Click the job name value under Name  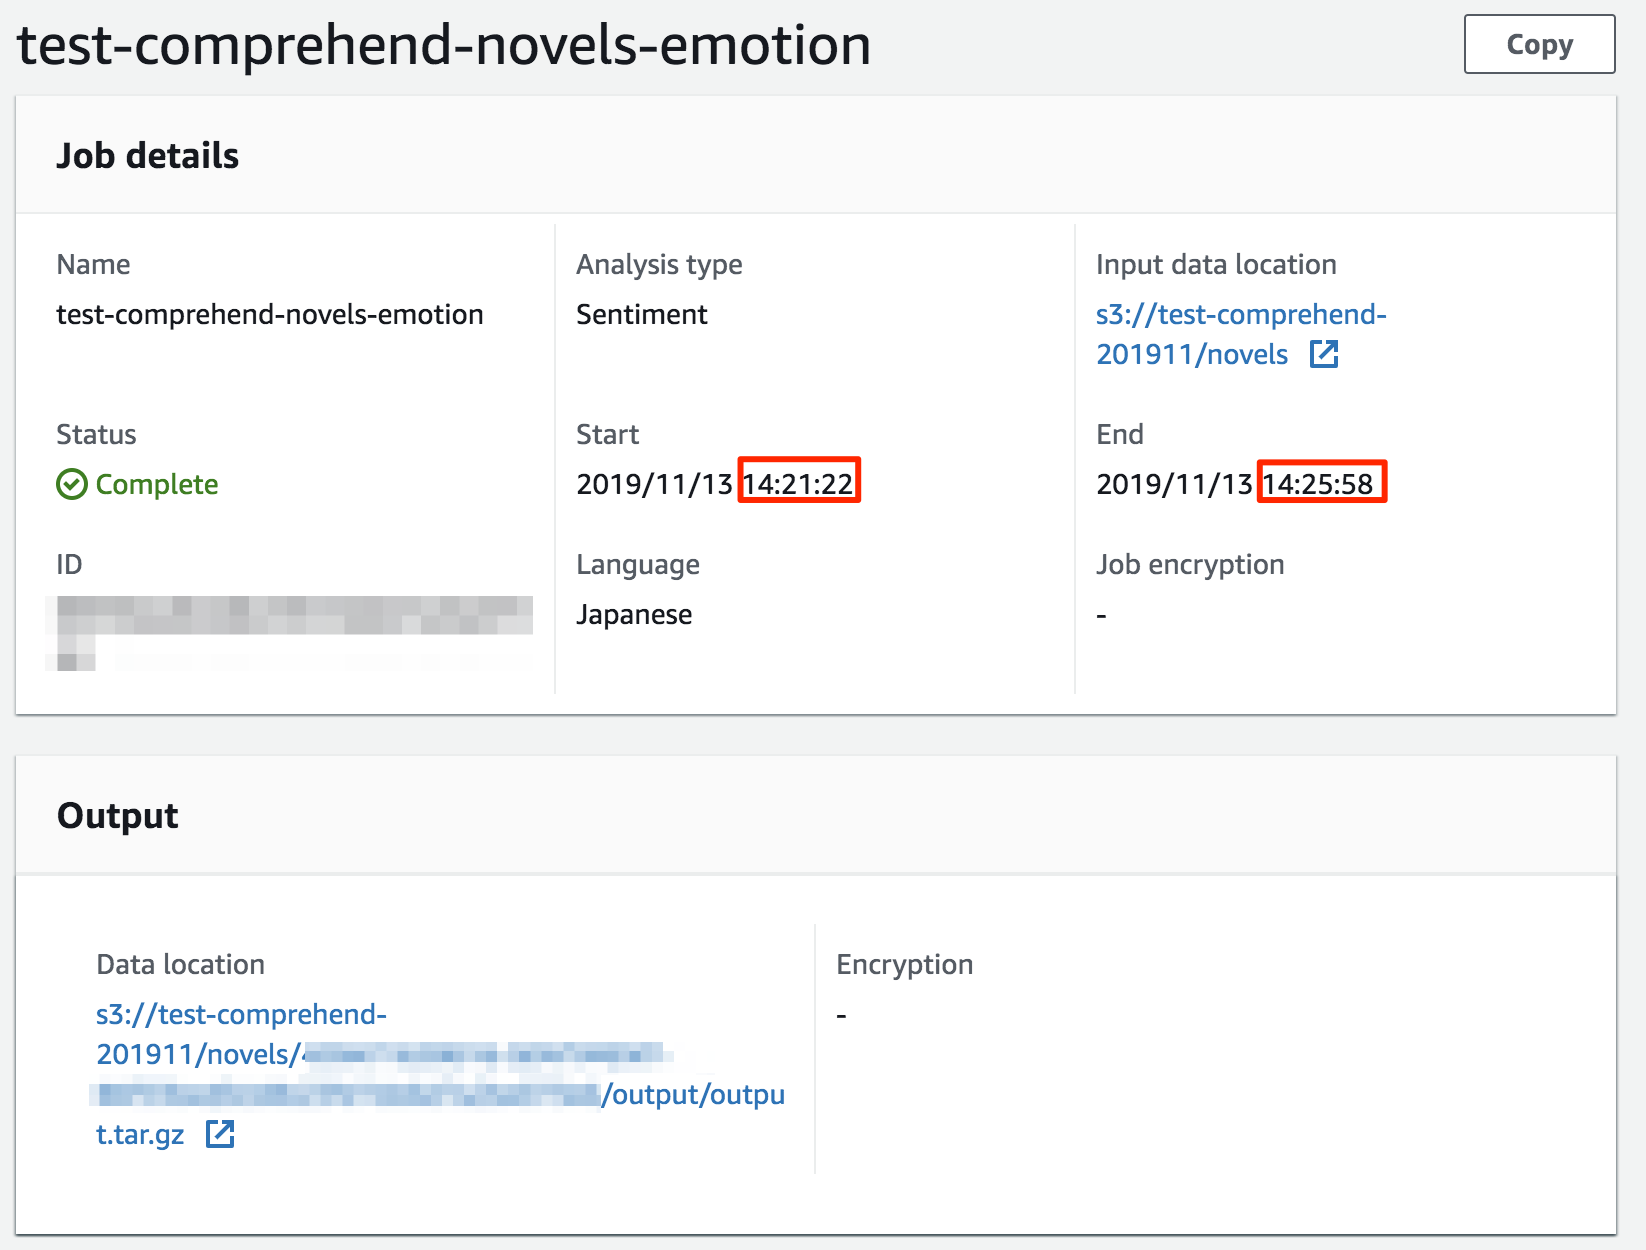pyautogui.click(x=270, y=314)
